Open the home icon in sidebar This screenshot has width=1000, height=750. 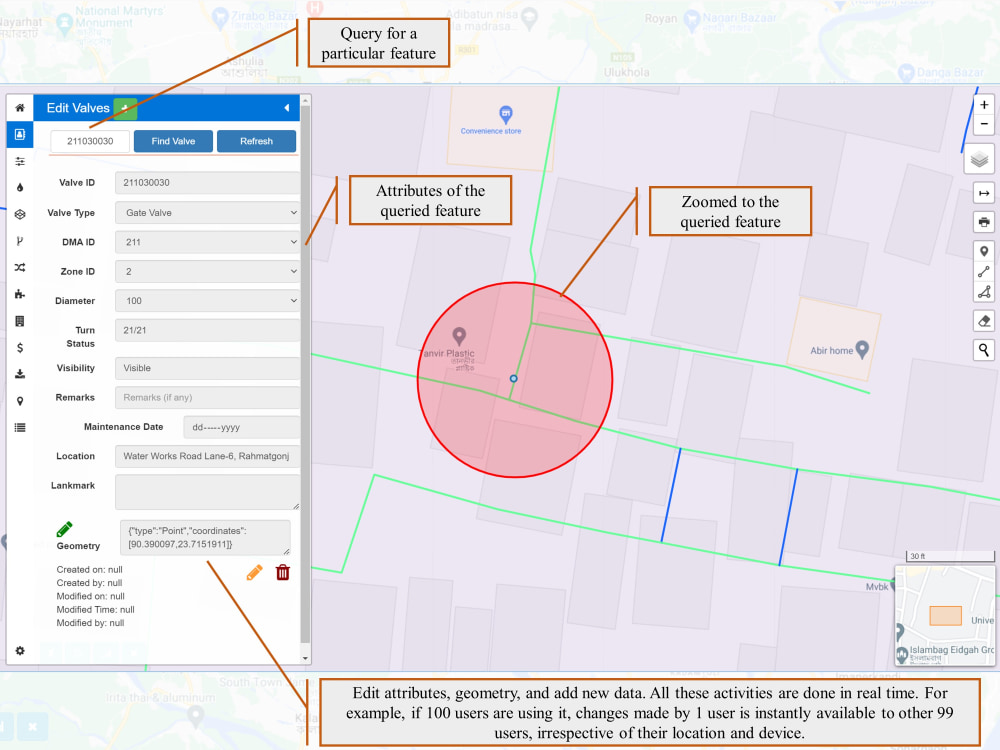(20, 108)
